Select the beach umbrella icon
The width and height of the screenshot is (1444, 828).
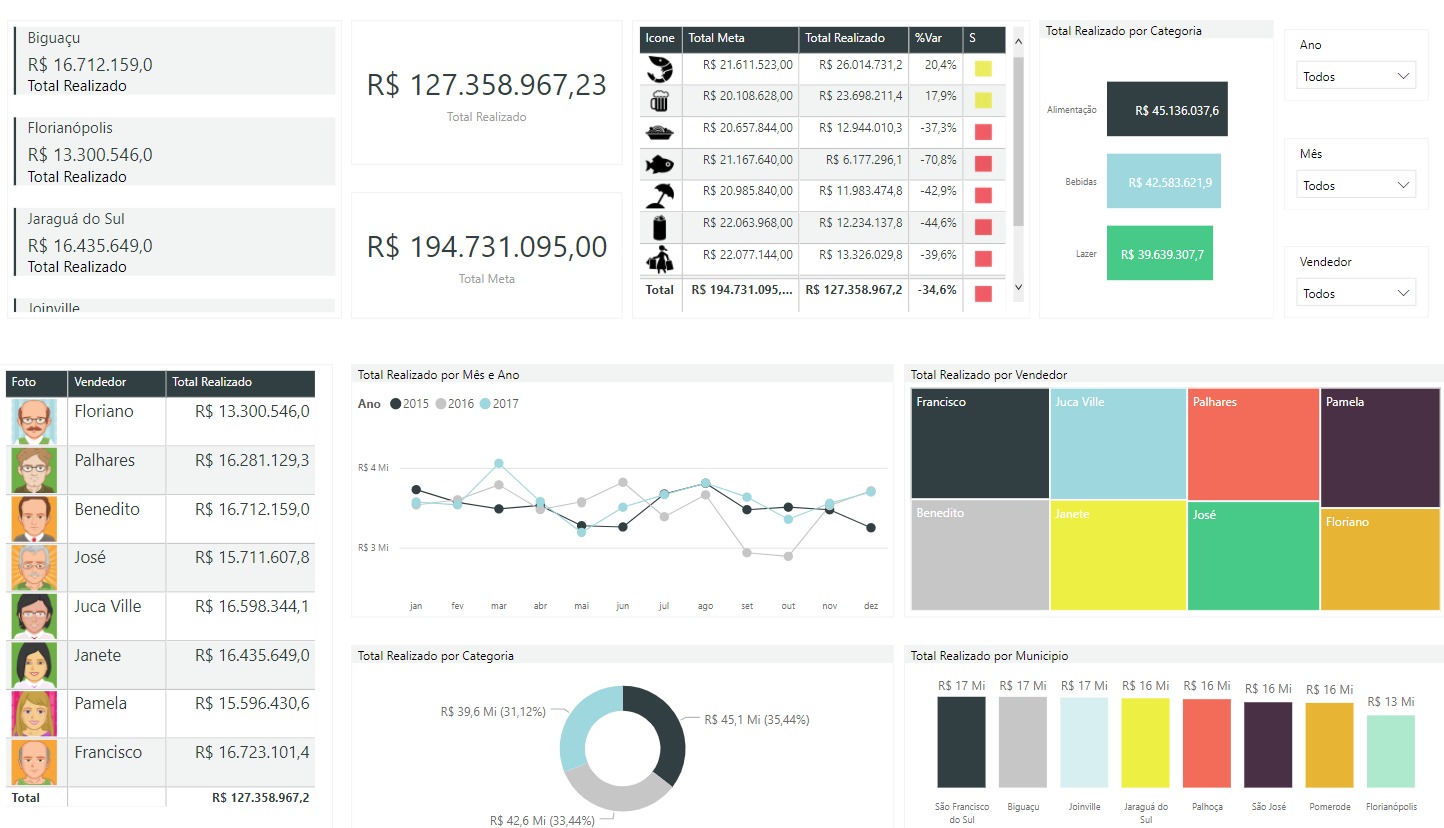tap(660, 195)
